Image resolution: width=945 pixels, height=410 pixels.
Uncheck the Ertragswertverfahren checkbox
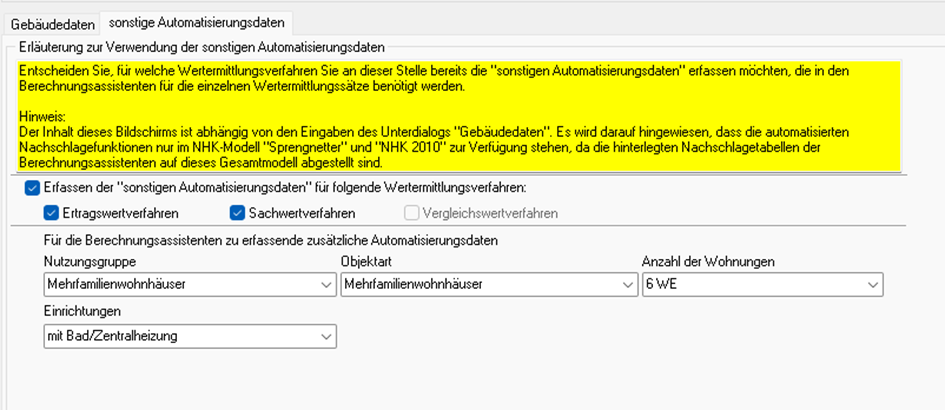tap(51, 212)
